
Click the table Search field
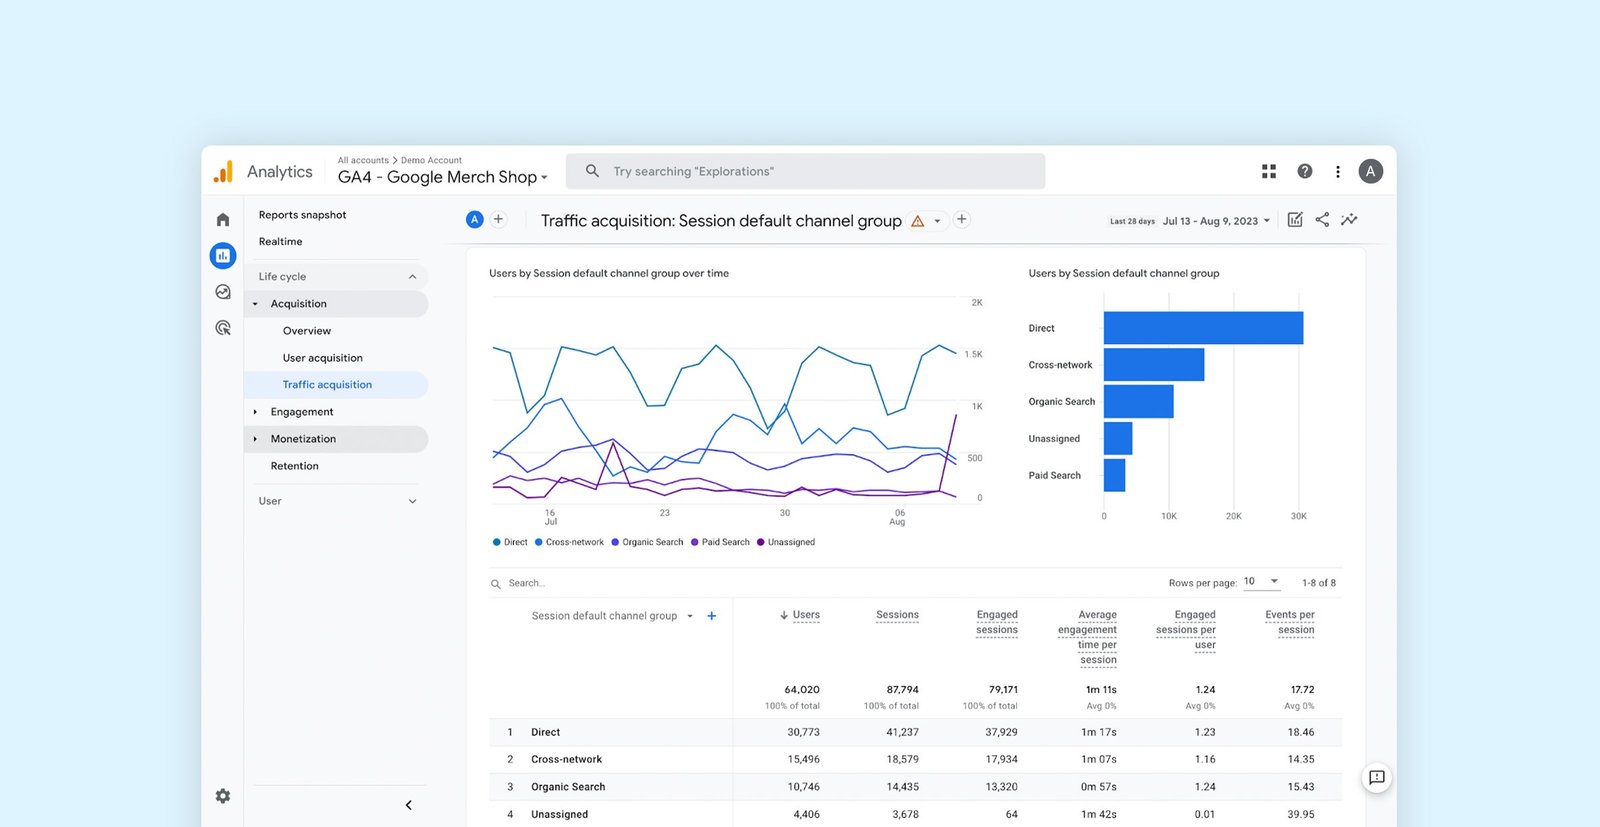point(527,583)
